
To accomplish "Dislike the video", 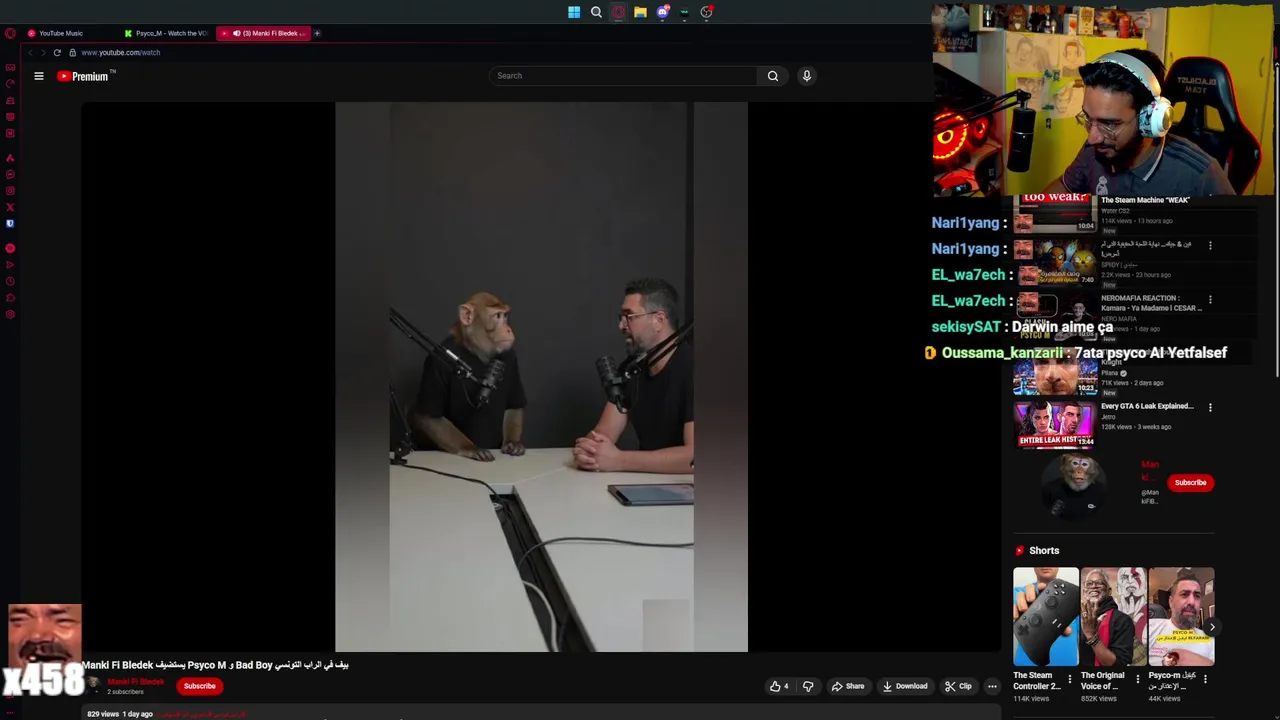I will [808, 686].
